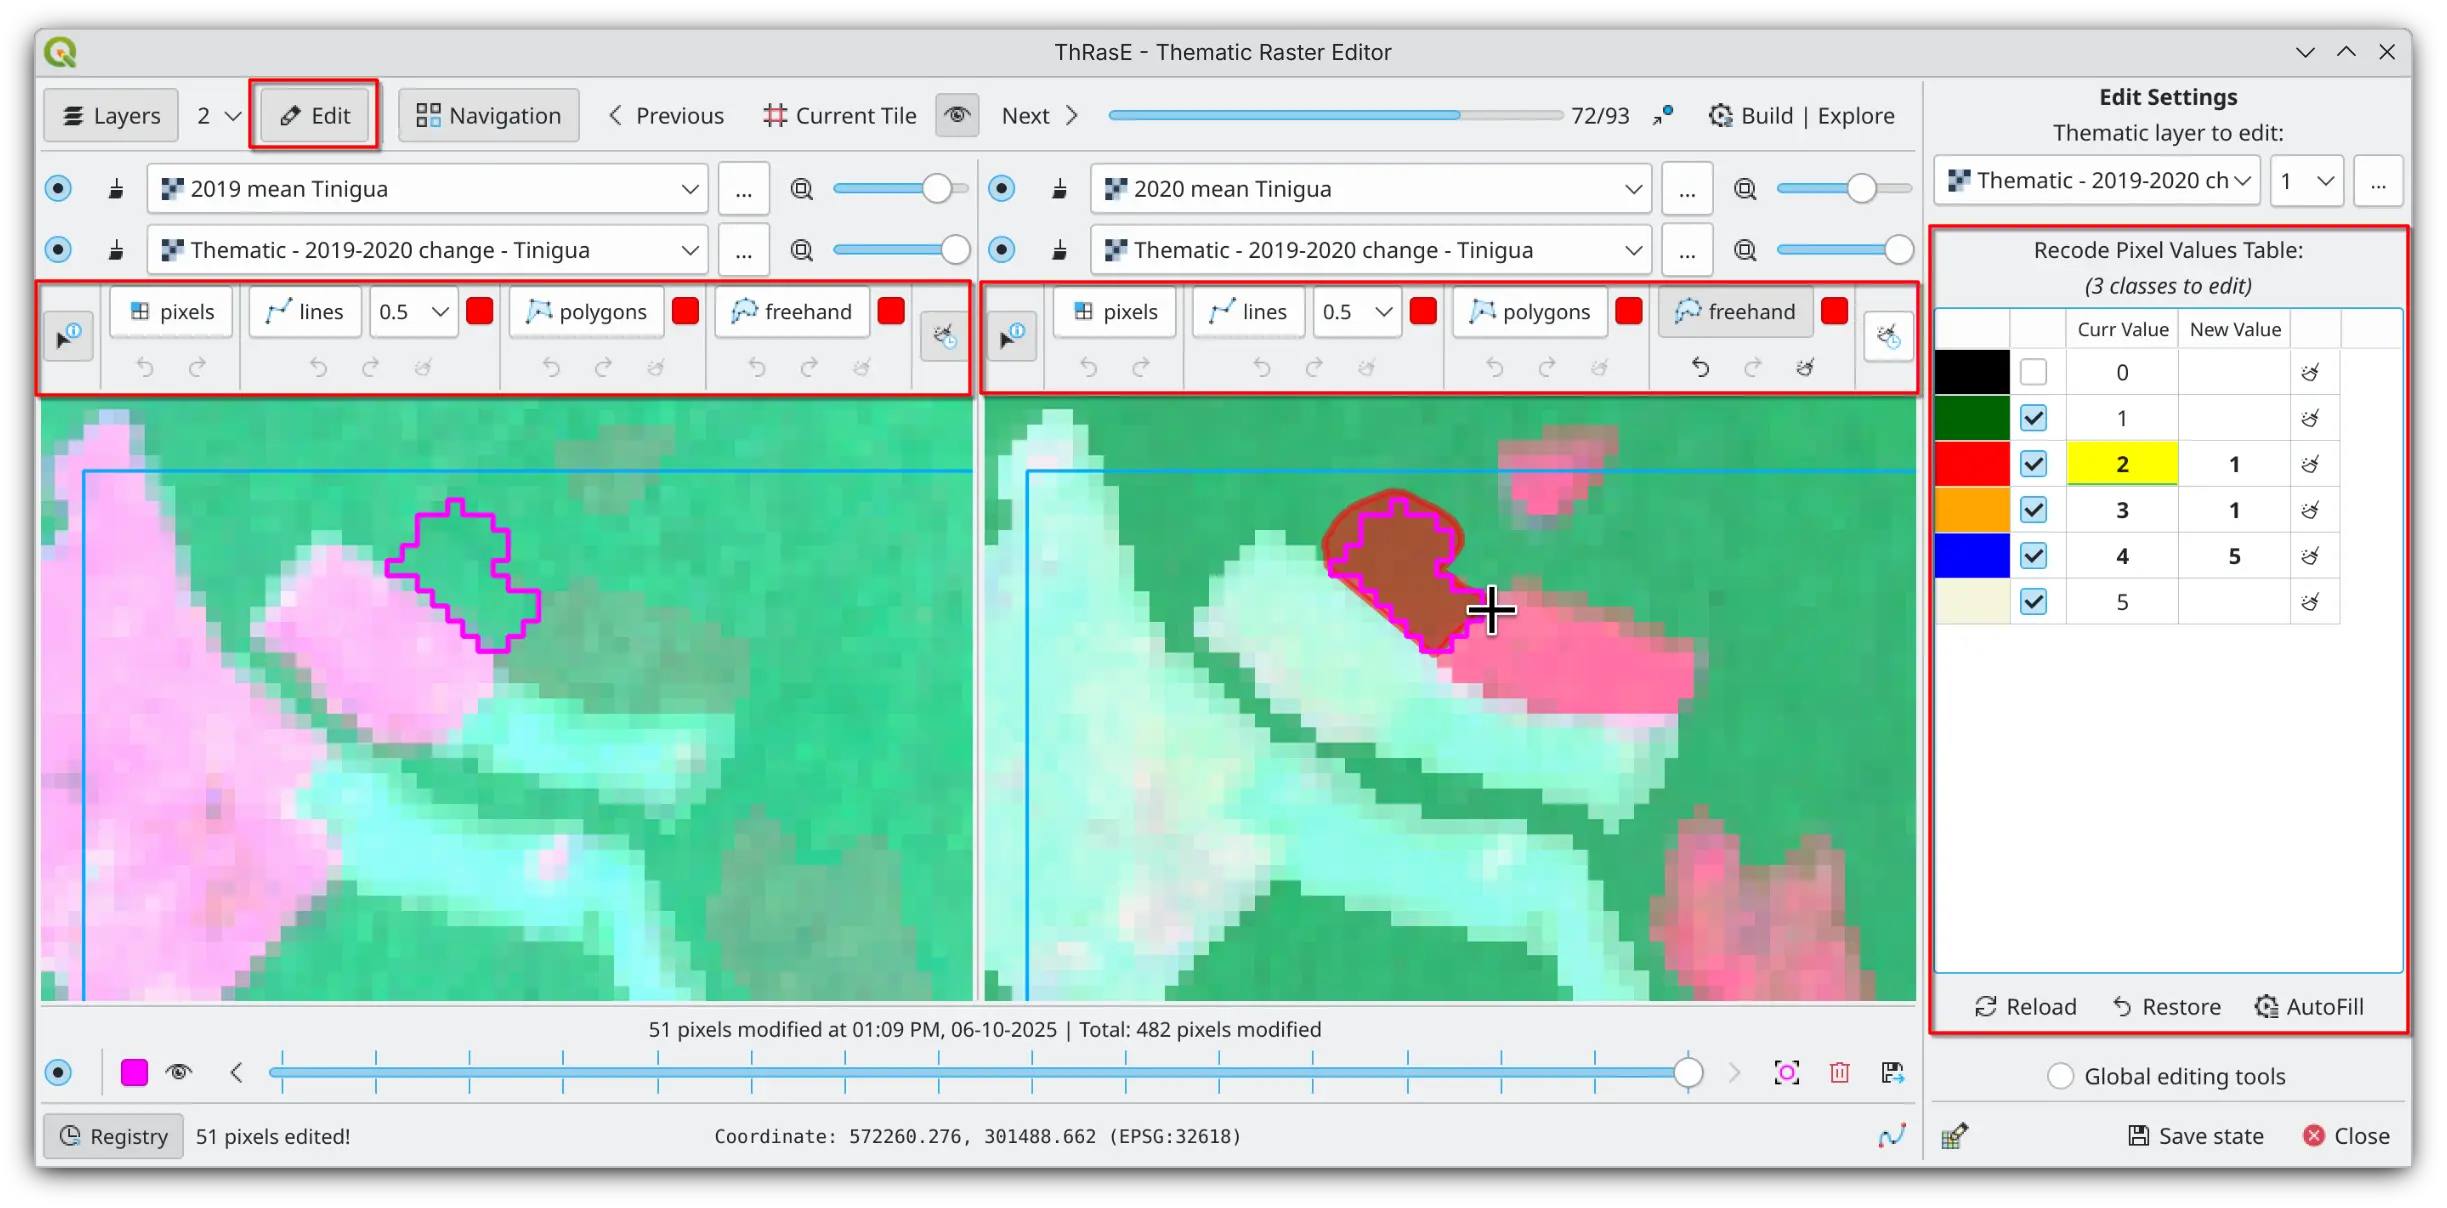
Task: Click the trash delete icon near timeline
Action: (1839, 1073)
